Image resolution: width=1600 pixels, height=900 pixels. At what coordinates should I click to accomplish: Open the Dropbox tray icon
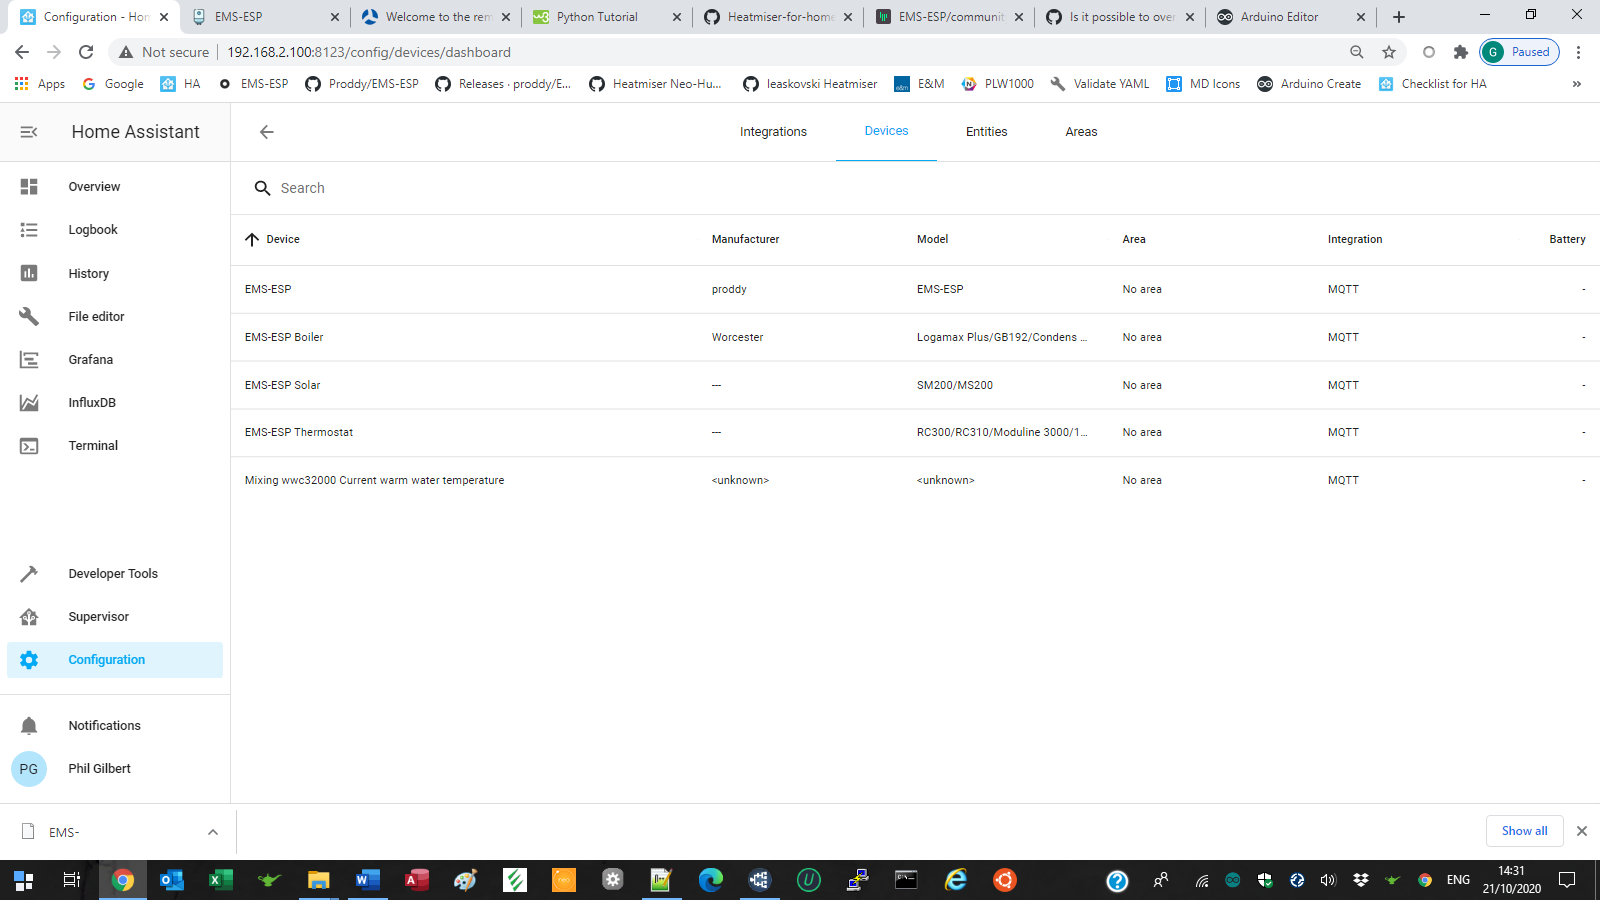(1360, 880)
